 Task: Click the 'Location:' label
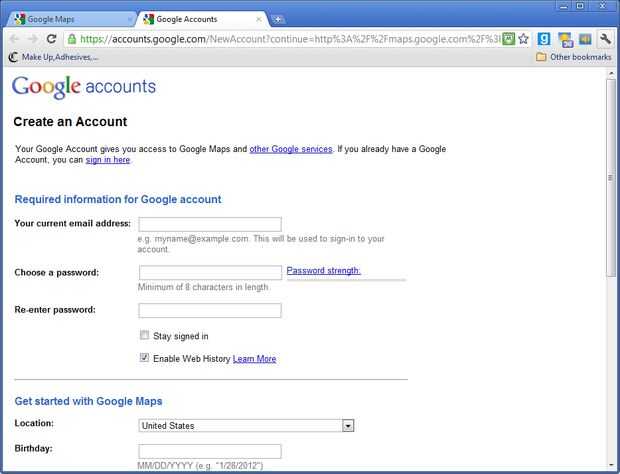click(x=34, y=423)
